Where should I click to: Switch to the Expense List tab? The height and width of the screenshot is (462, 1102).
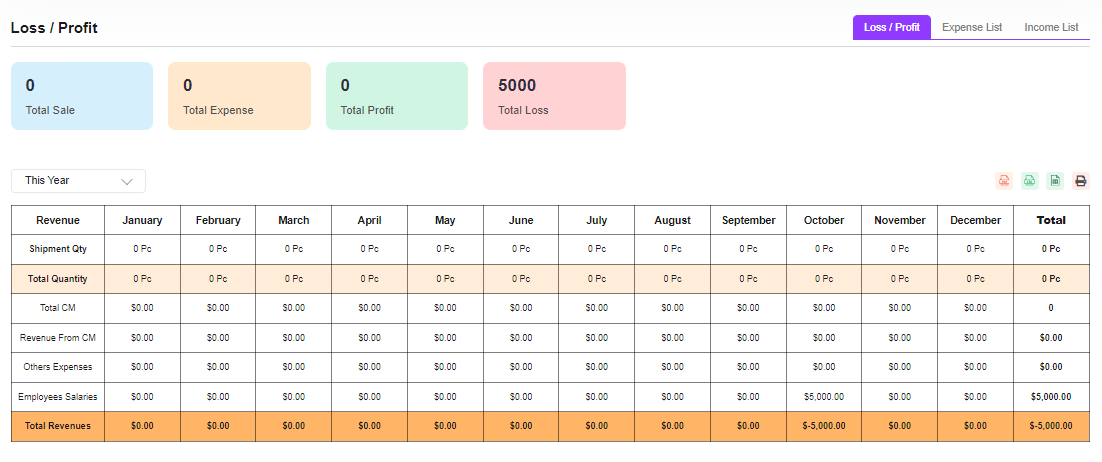(971, 27)
